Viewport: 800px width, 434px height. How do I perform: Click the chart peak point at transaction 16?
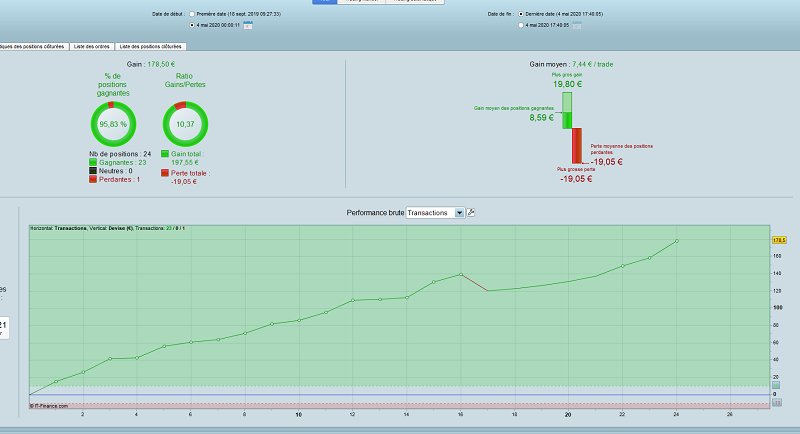click(x=461, y=274)
